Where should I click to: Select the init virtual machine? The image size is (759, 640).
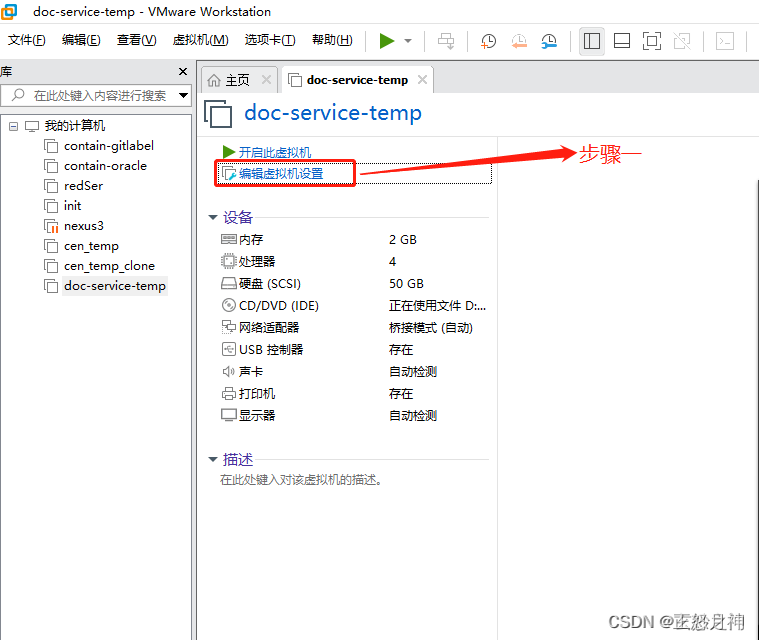(x=72, y=206)
